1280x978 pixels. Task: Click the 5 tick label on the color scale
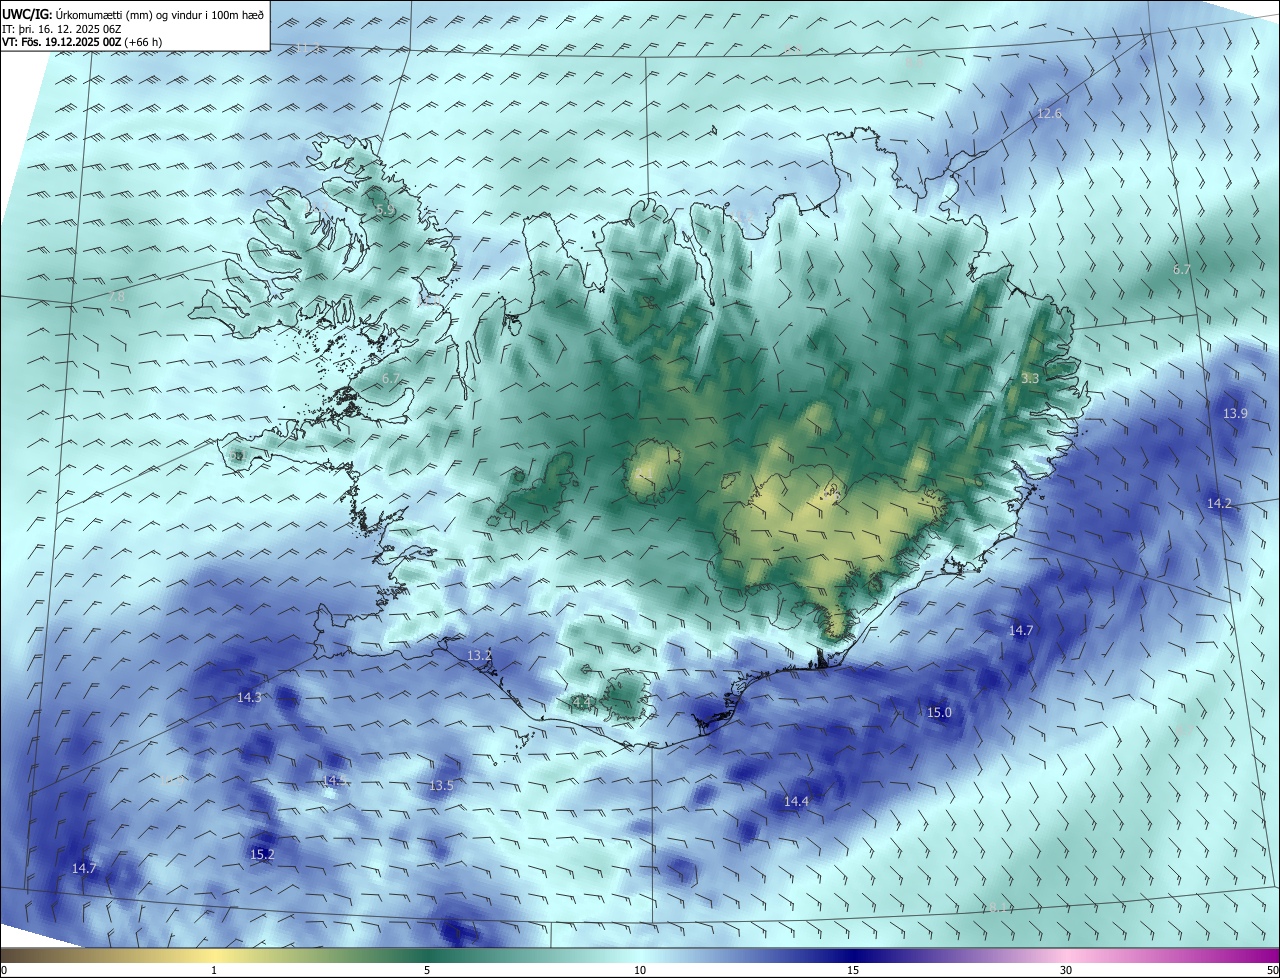click(427, 970)
